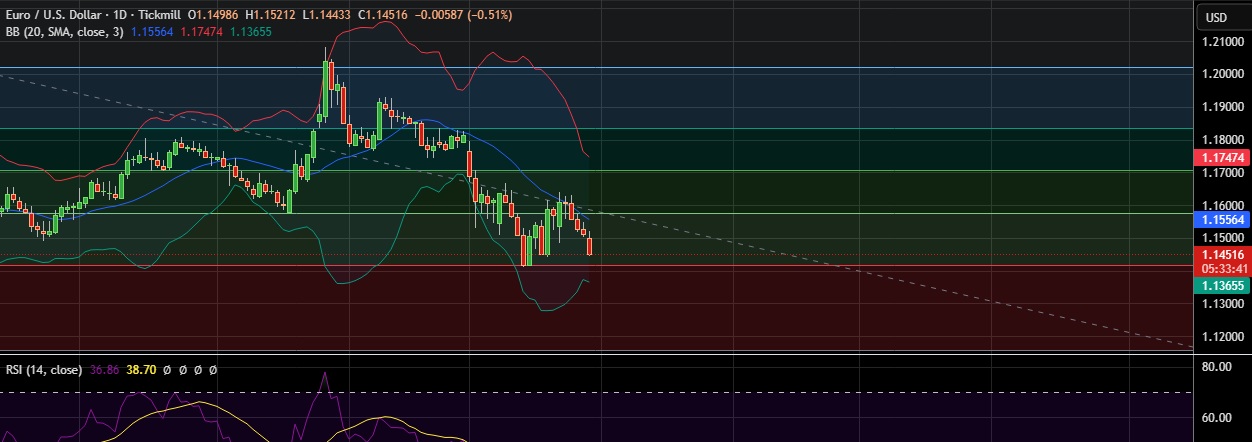Click the 1.16000 price scale label
This screenshot has width=1252, height=442.
tap(1221, 205)
